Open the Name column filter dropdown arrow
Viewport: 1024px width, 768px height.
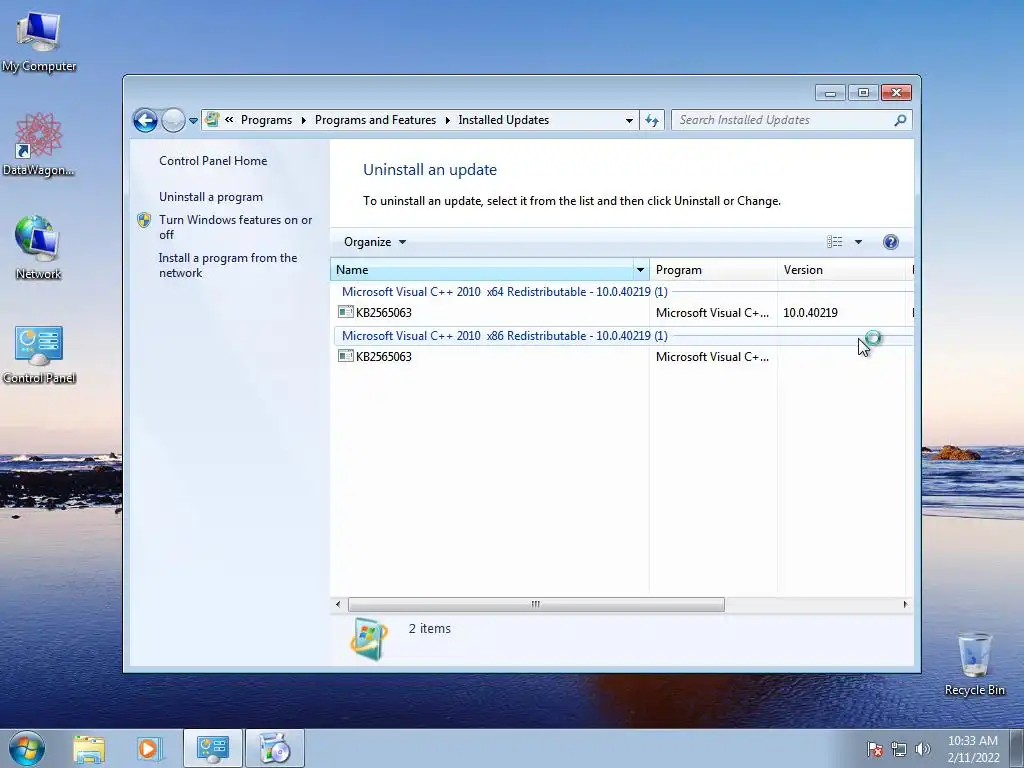640,270
